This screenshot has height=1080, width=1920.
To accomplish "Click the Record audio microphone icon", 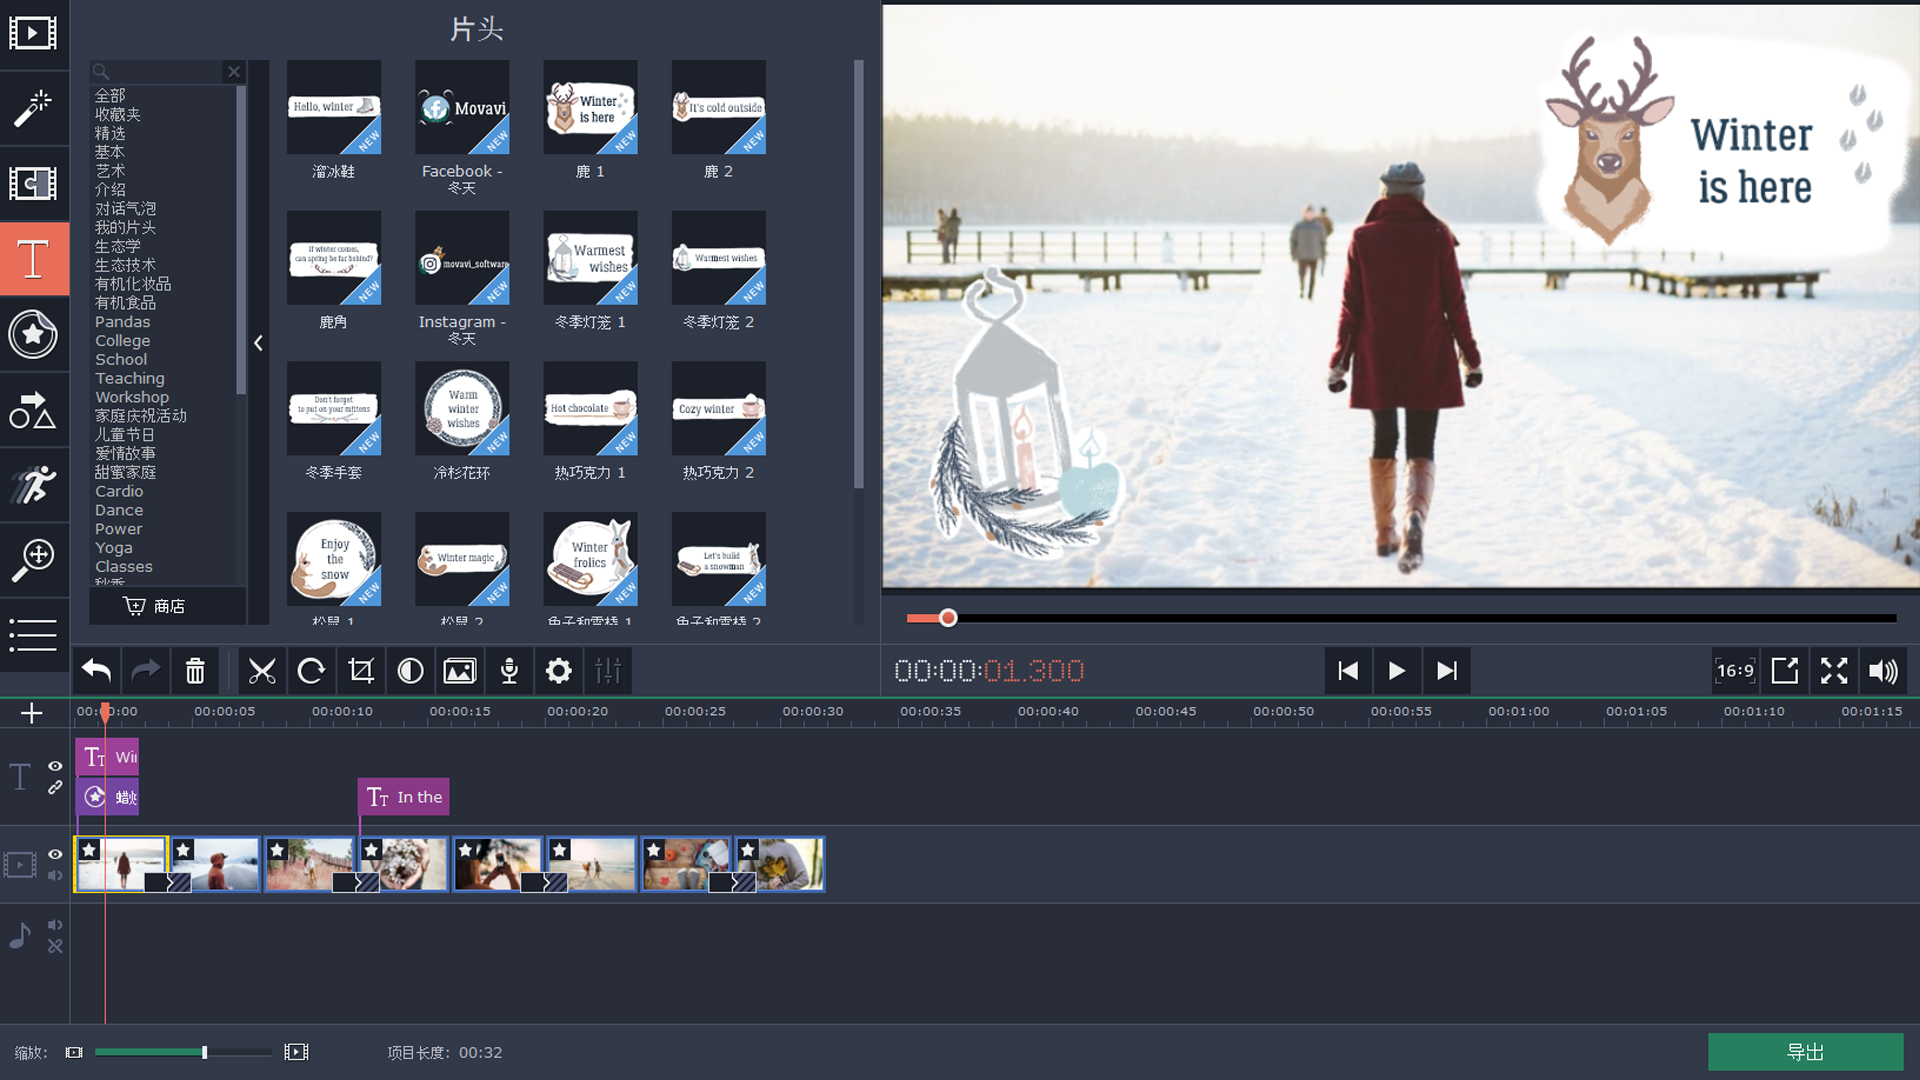I will [509, 671].
